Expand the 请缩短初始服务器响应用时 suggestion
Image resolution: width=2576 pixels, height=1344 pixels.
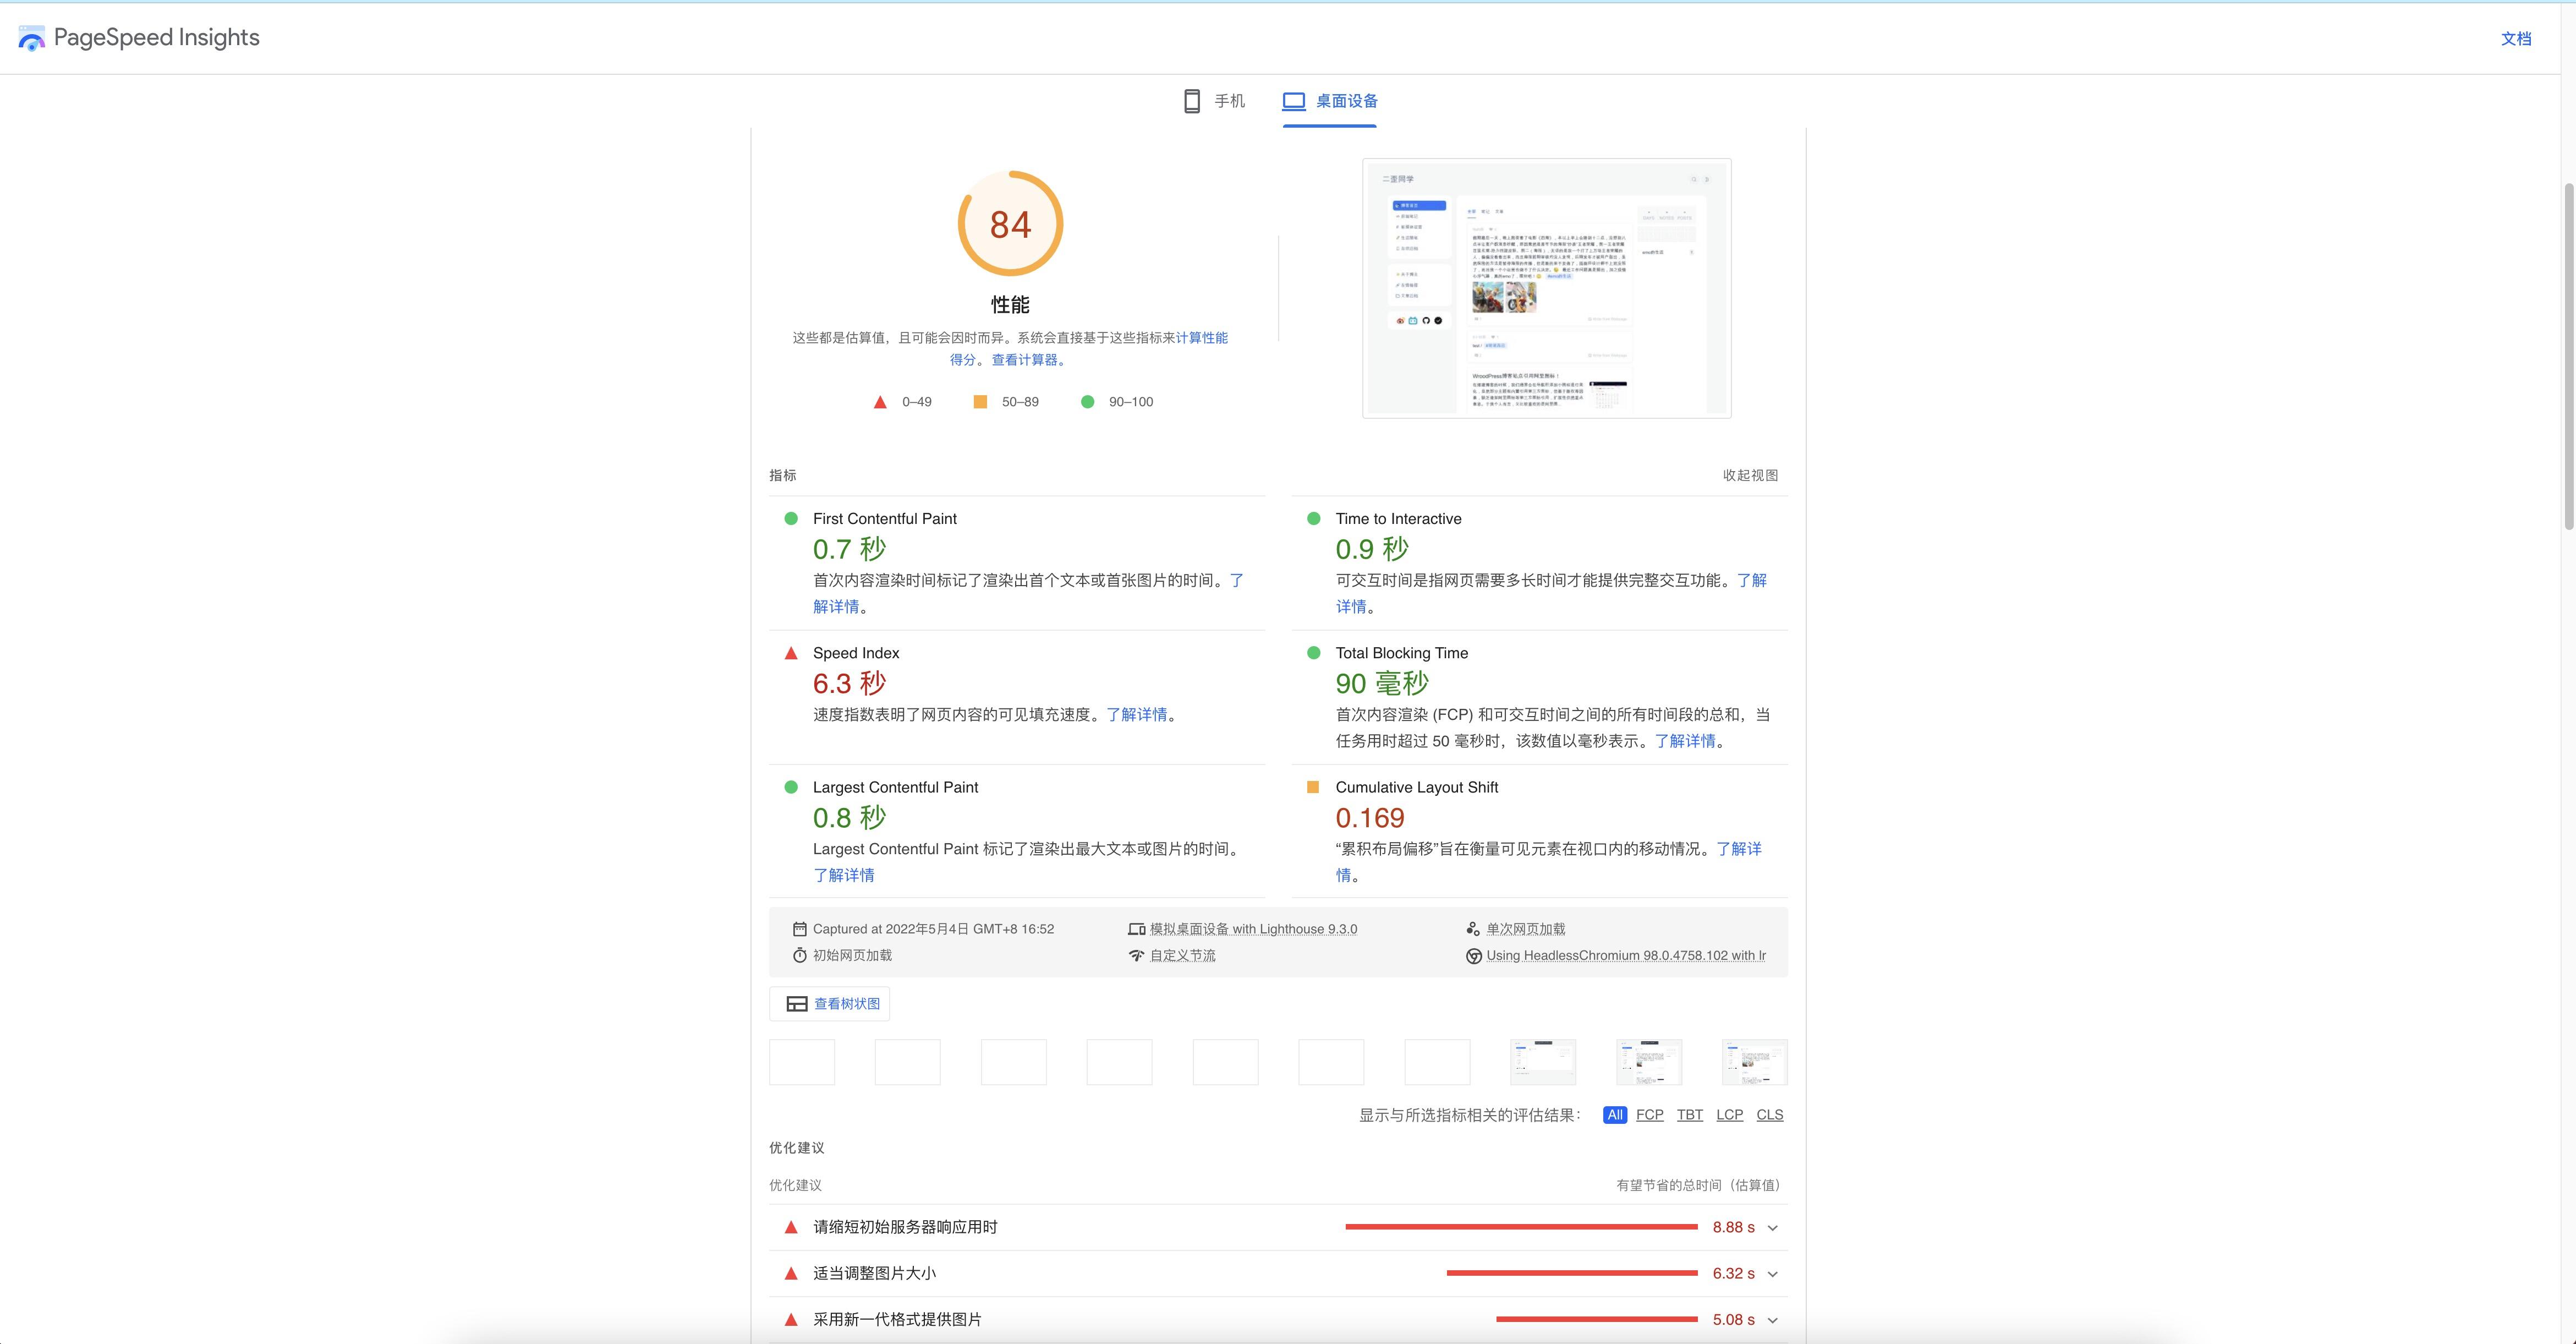click(1772, 1227)
